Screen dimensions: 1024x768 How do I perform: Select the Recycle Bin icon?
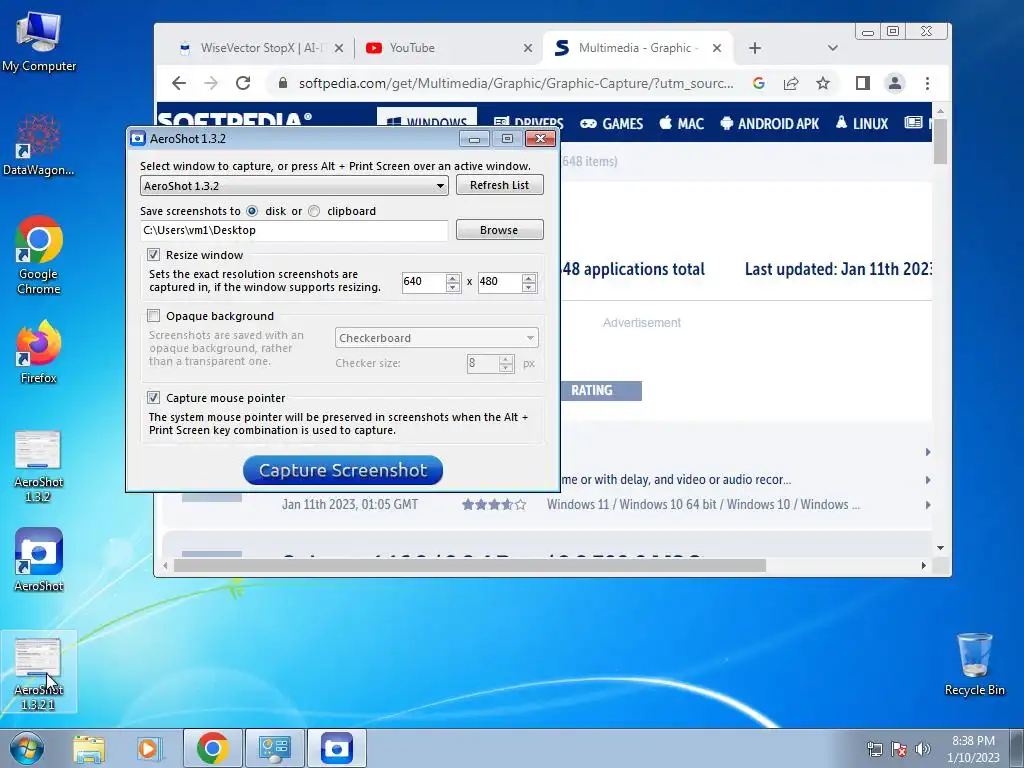pos(974,664)
